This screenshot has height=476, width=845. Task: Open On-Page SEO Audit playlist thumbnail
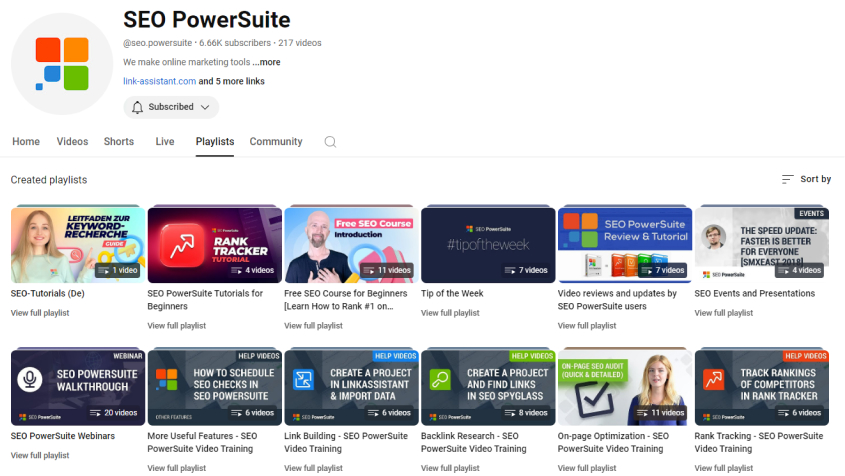coord(625,388)
